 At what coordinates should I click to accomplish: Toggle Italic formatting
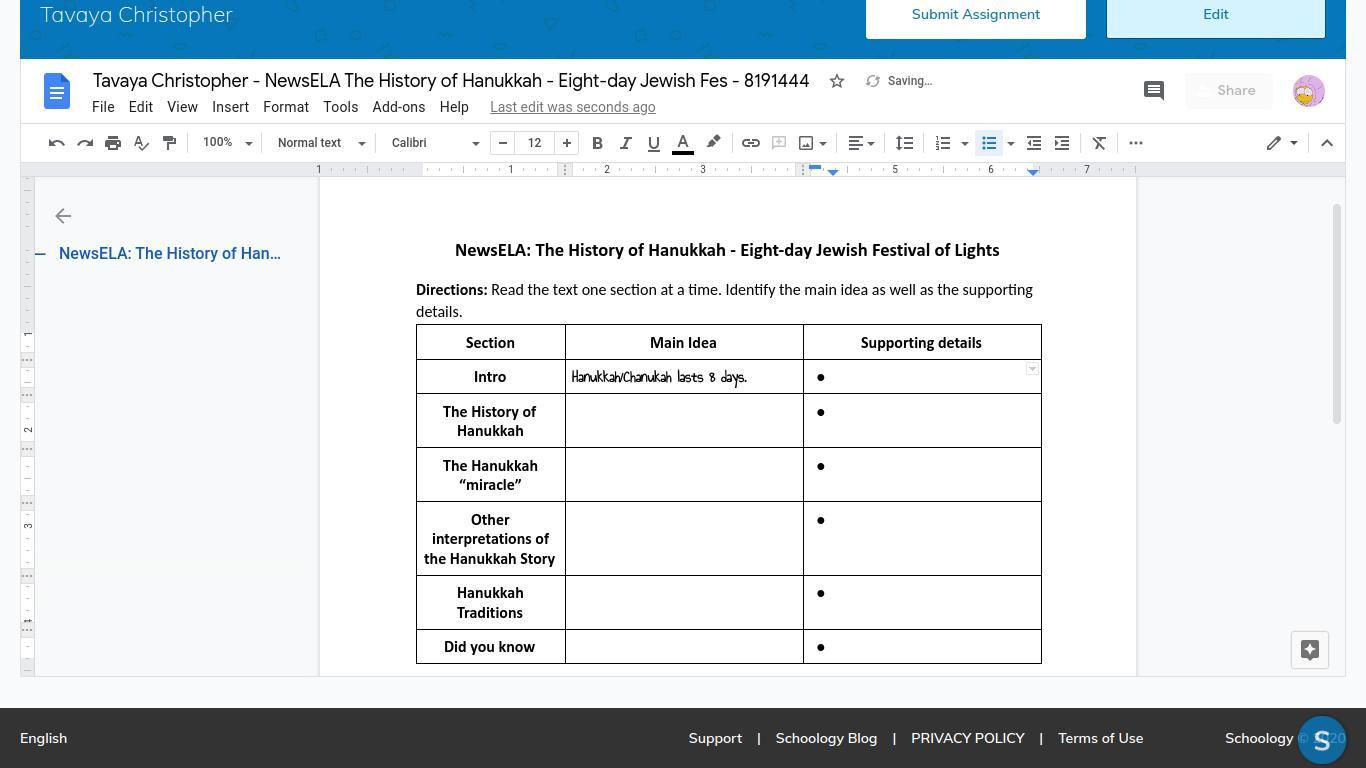pyautogui.click(x=625, y=143)
